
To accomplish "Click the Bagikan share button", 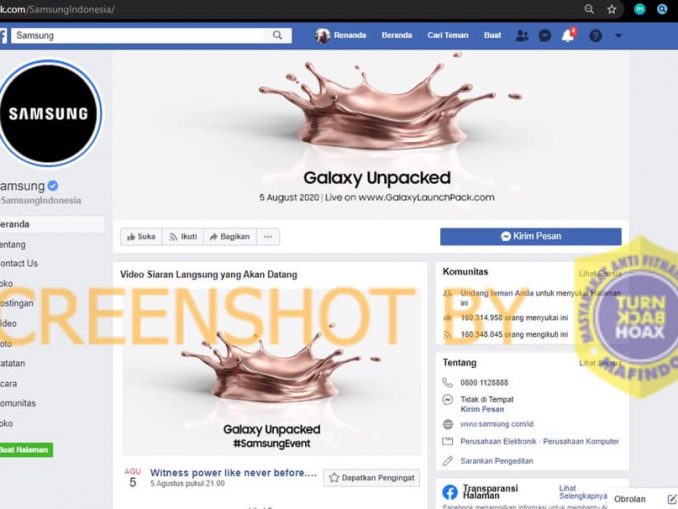I will (x=230, y=237).
